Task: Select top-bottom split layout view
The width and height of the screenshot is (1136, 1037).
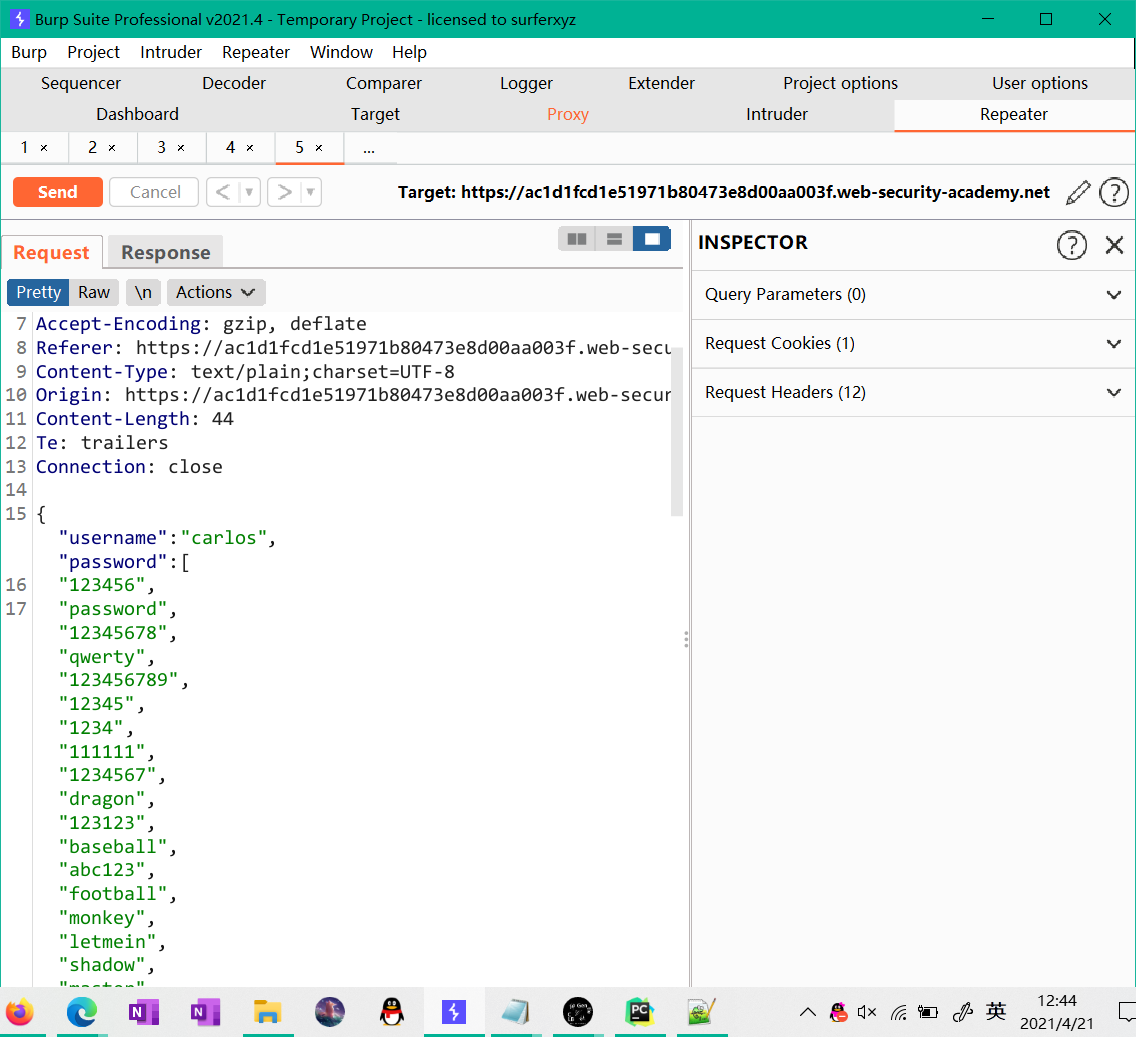Action: [x=614, y=239]
